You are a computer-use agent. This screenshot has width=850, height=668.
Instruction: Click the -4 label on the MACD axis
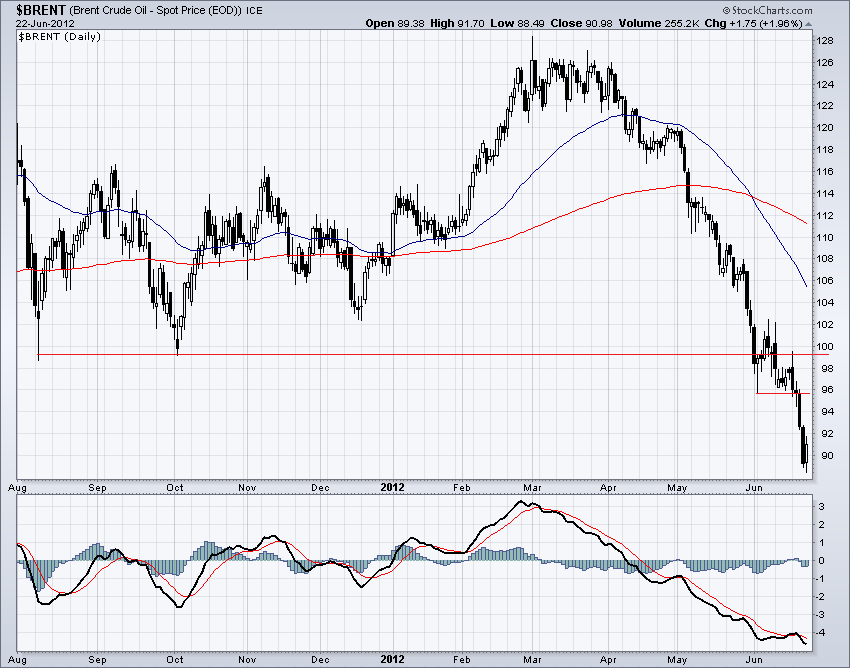(820, 633)
